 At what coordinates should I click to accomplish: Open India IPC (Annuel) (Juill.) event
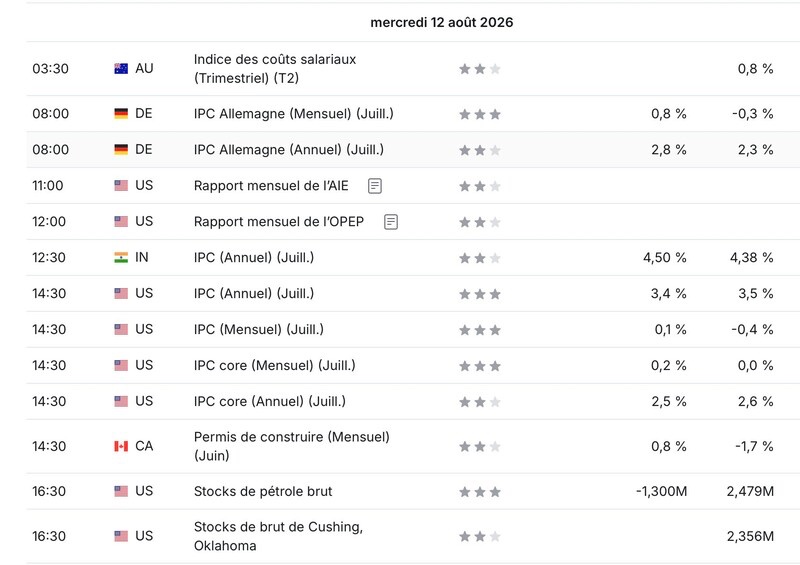[x=254, y=257]
